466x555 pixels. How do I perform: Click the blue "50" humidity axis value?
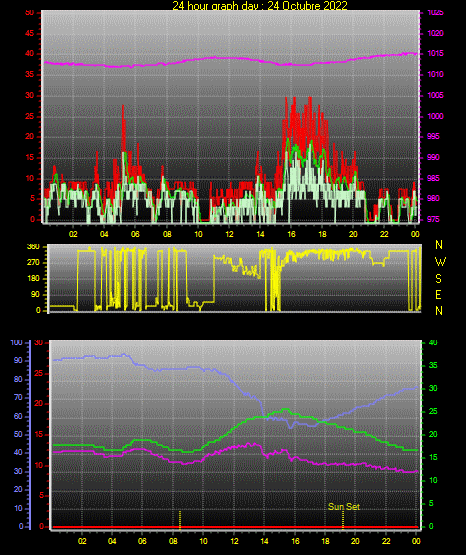click(x=18, y=434)
